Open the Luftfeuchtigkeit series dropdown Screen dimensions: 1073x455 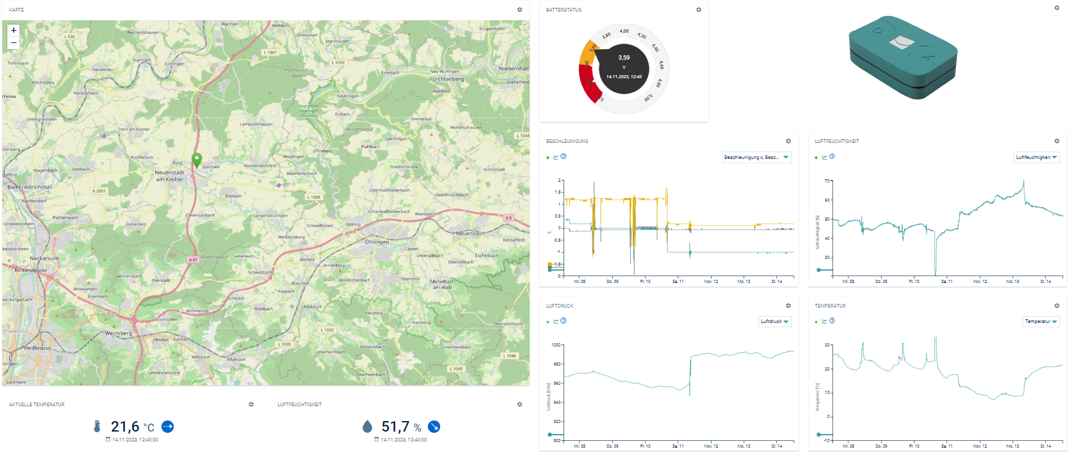pos(1037,157)
